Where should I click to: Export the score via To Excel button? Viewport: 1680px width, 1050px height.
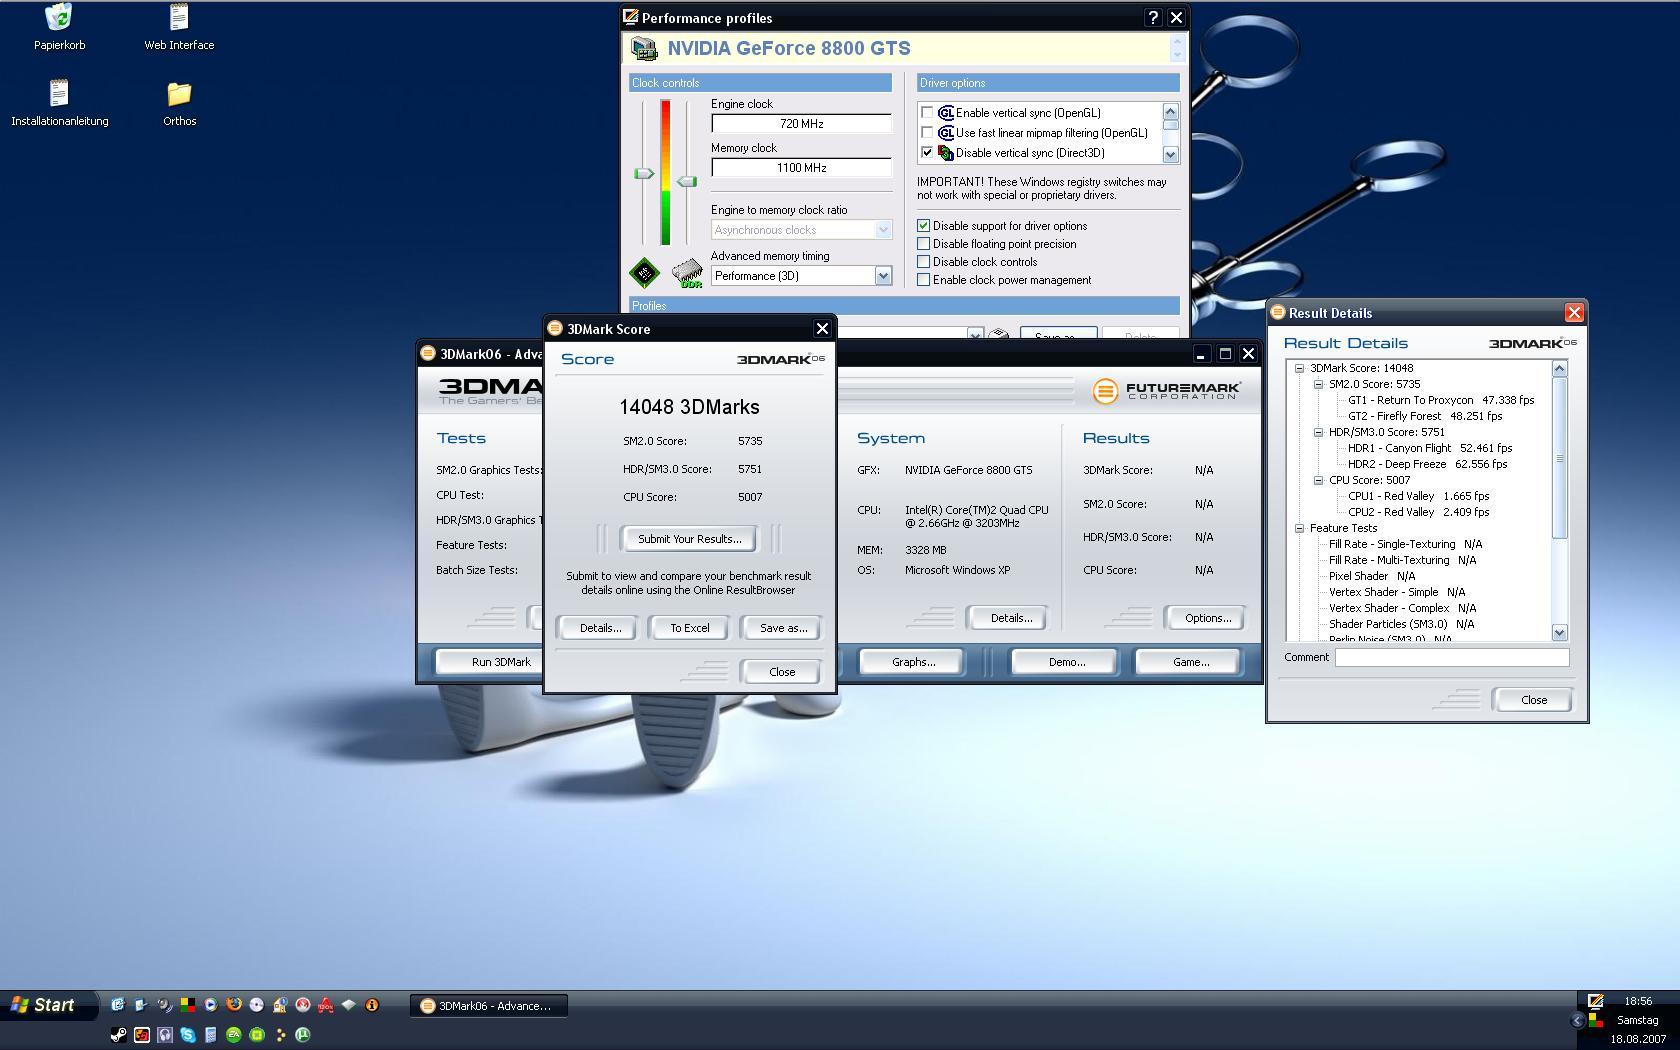tap(689, 628)
